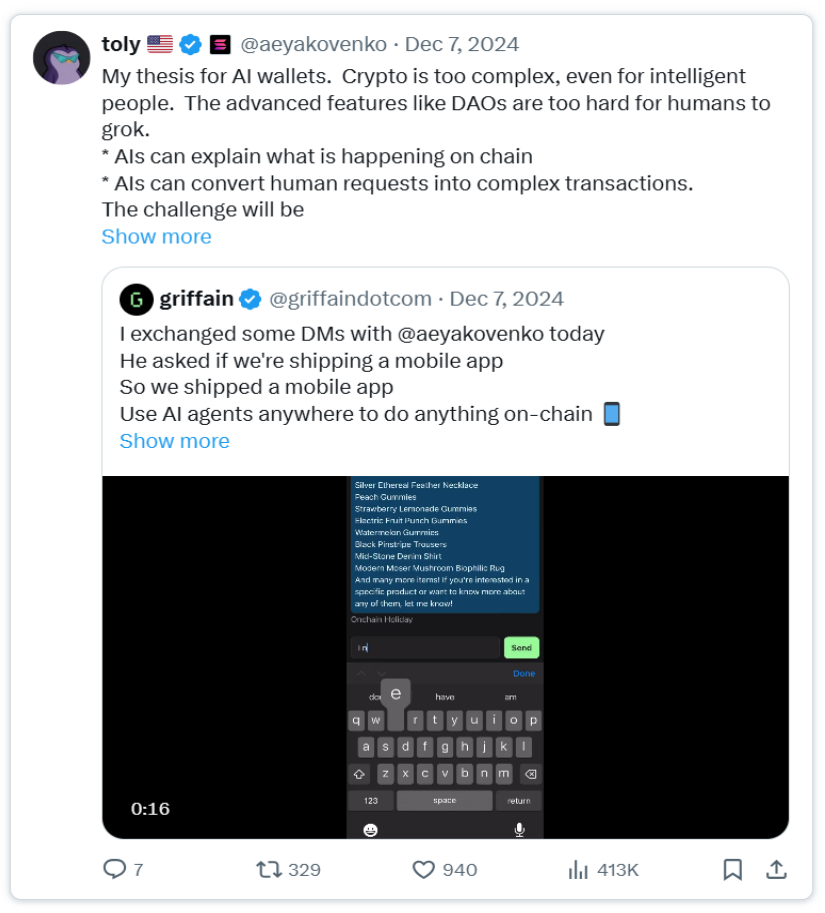Click toly's penguin profile avatar
Image resolution: width=825 pixels, height=913 pixels.
click(62, 58)
